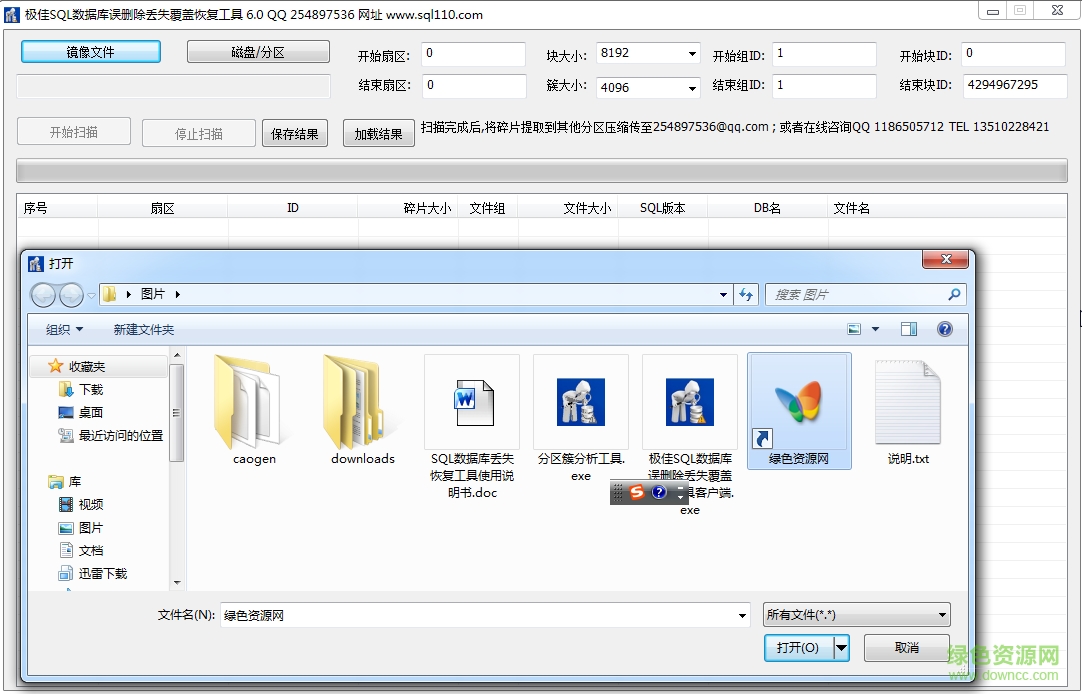Expand the views dropdown arrow in the dialog toolbar
The height and width of the screenshot is (694, 1082).
point(875,328)
